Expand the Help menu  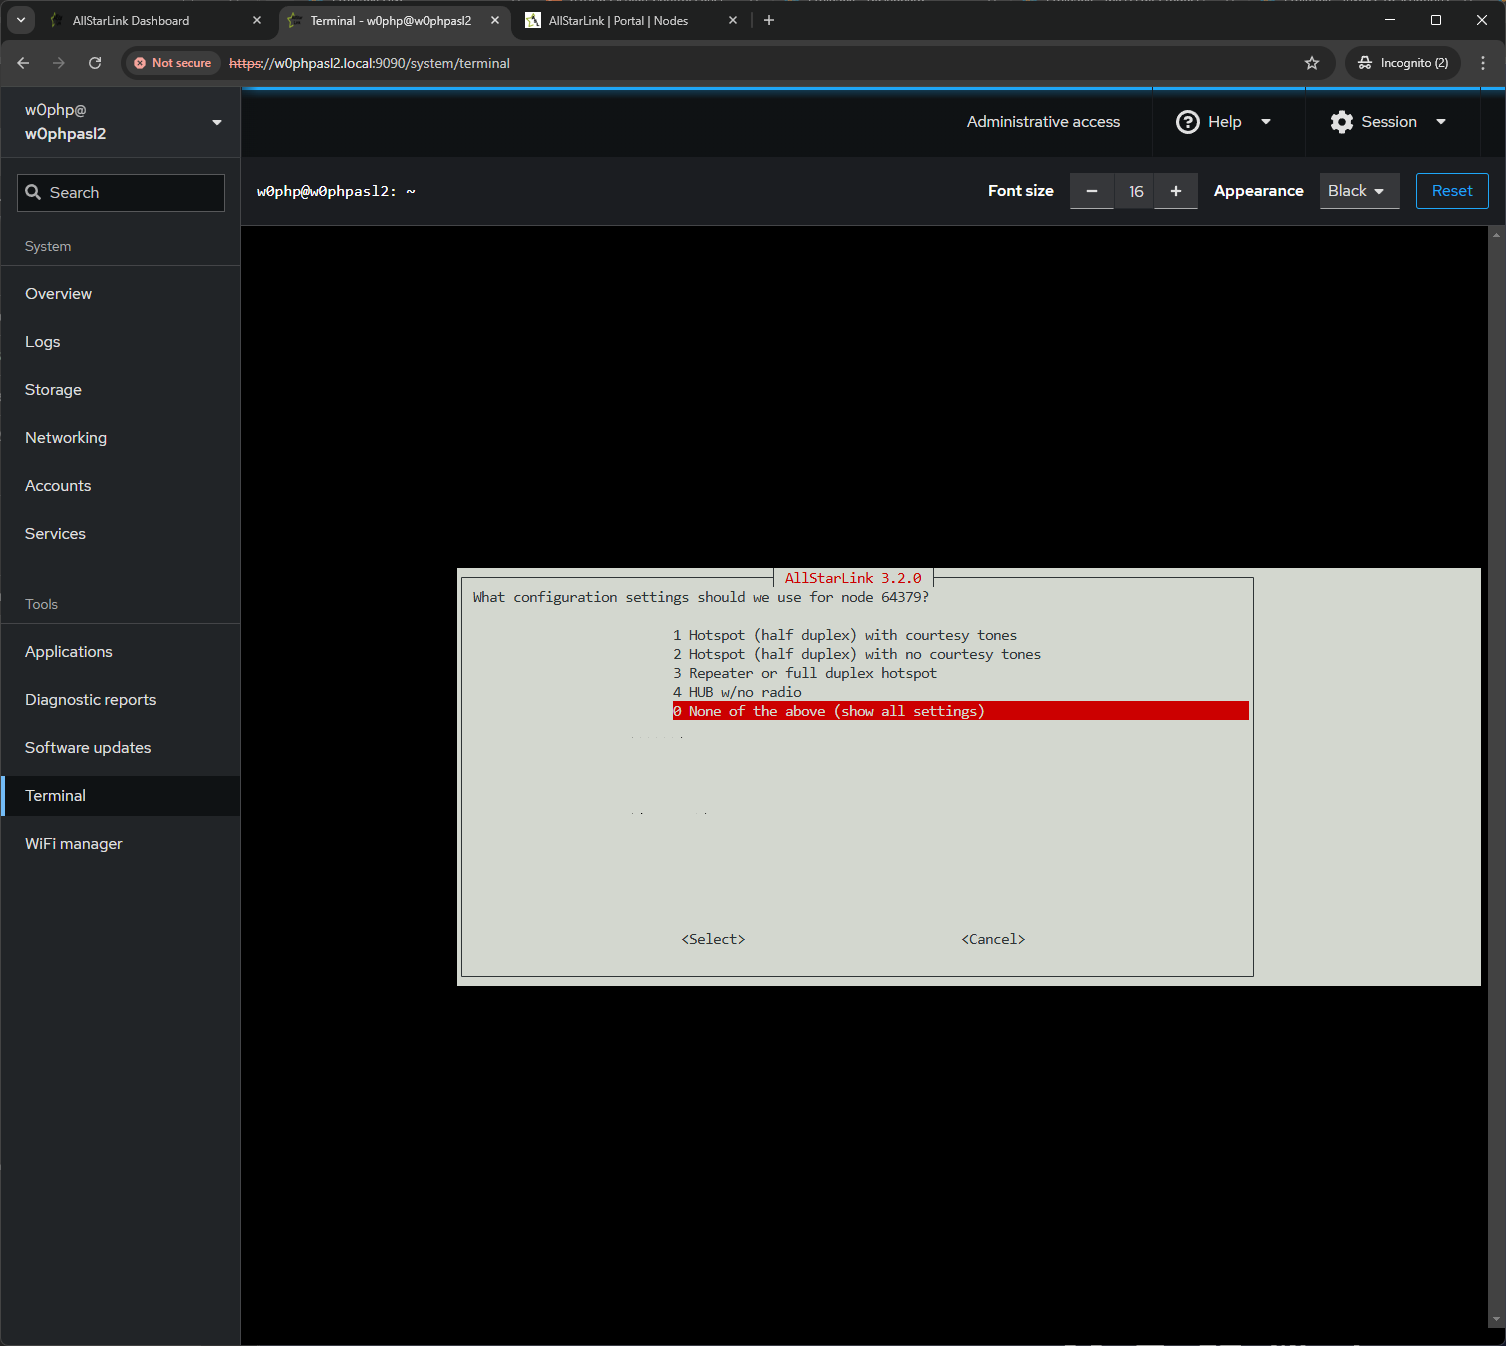point(1224,122)
